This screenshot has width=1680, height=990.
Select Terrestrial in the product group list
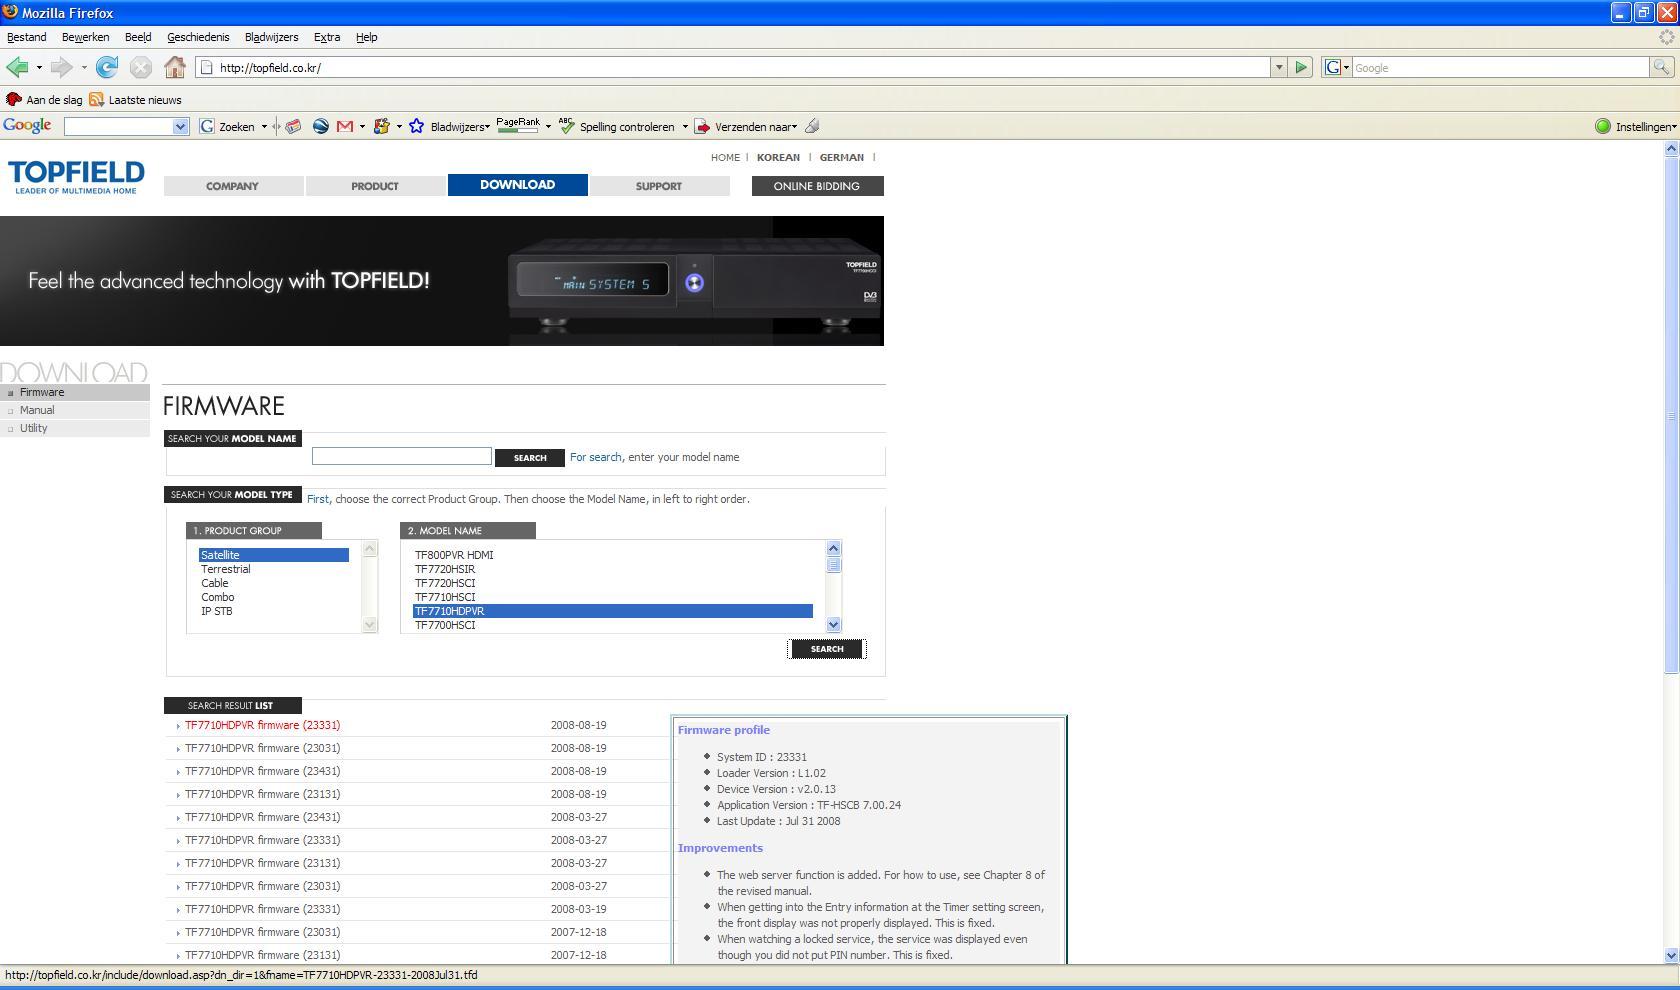pos(226,569)
